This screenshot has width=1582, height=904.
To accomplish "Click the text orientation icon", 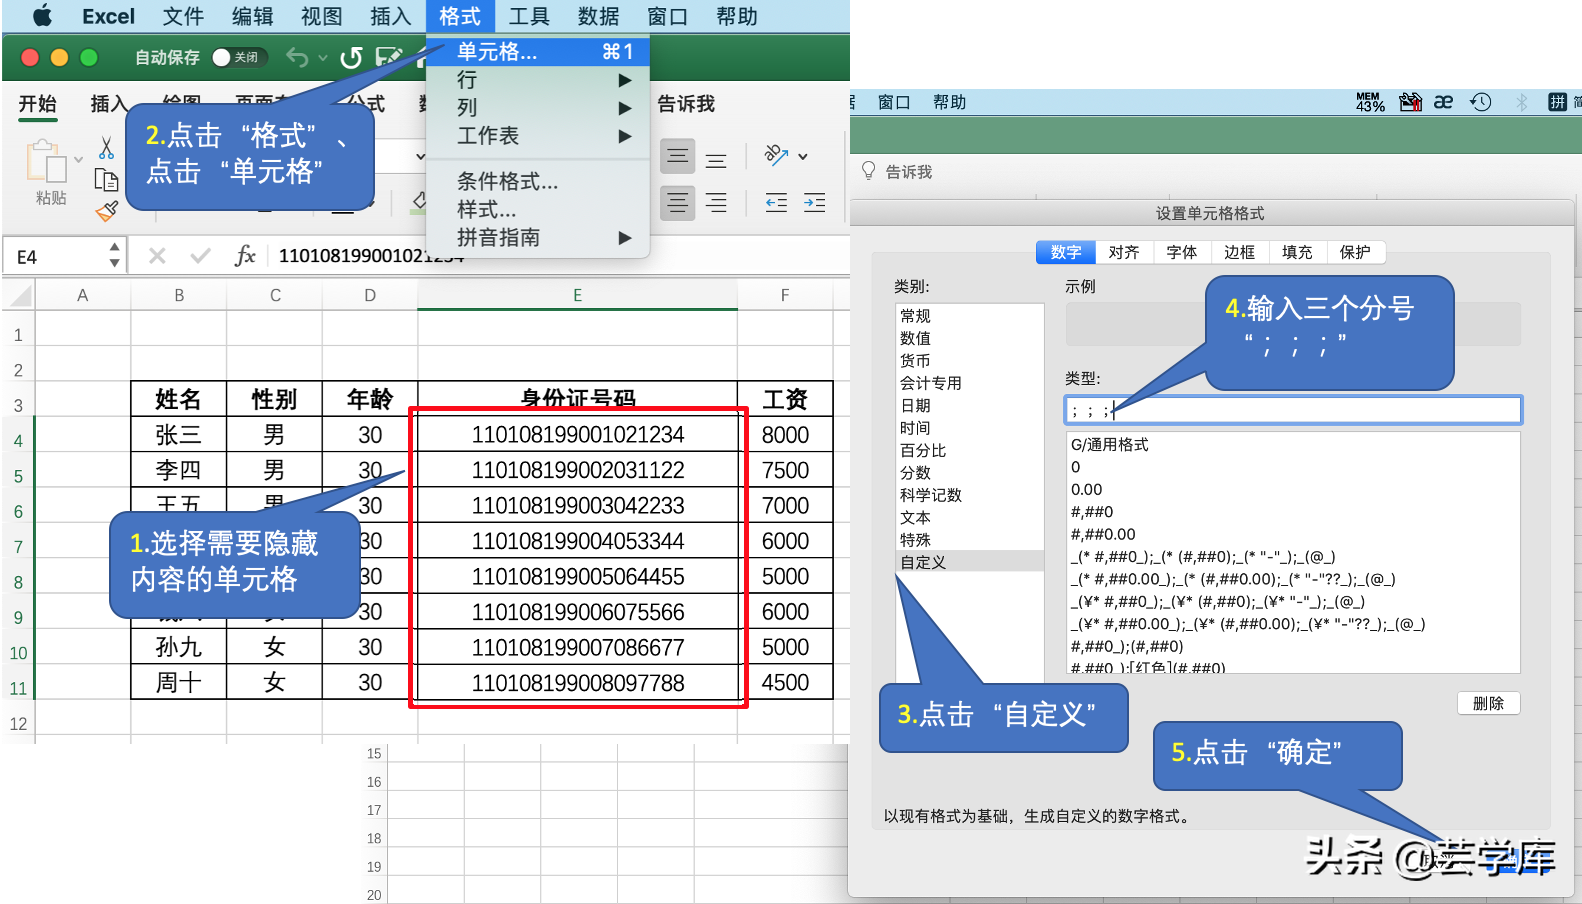I will click(x=776, y=155).
